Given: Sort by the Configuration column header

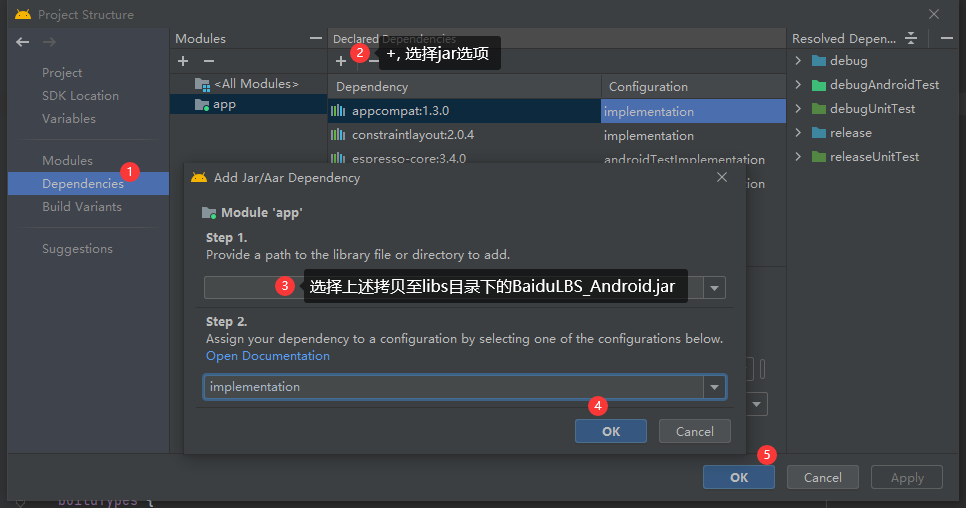Looking at the screenshot, I should click(693, 87).
